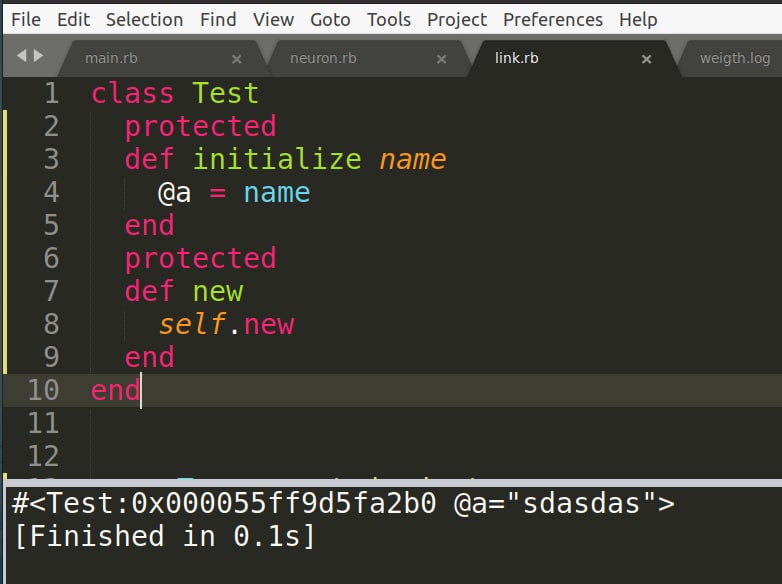Open the Preferences menu
The height and width of the screenshot is (584, 782).
pos(553,19)
